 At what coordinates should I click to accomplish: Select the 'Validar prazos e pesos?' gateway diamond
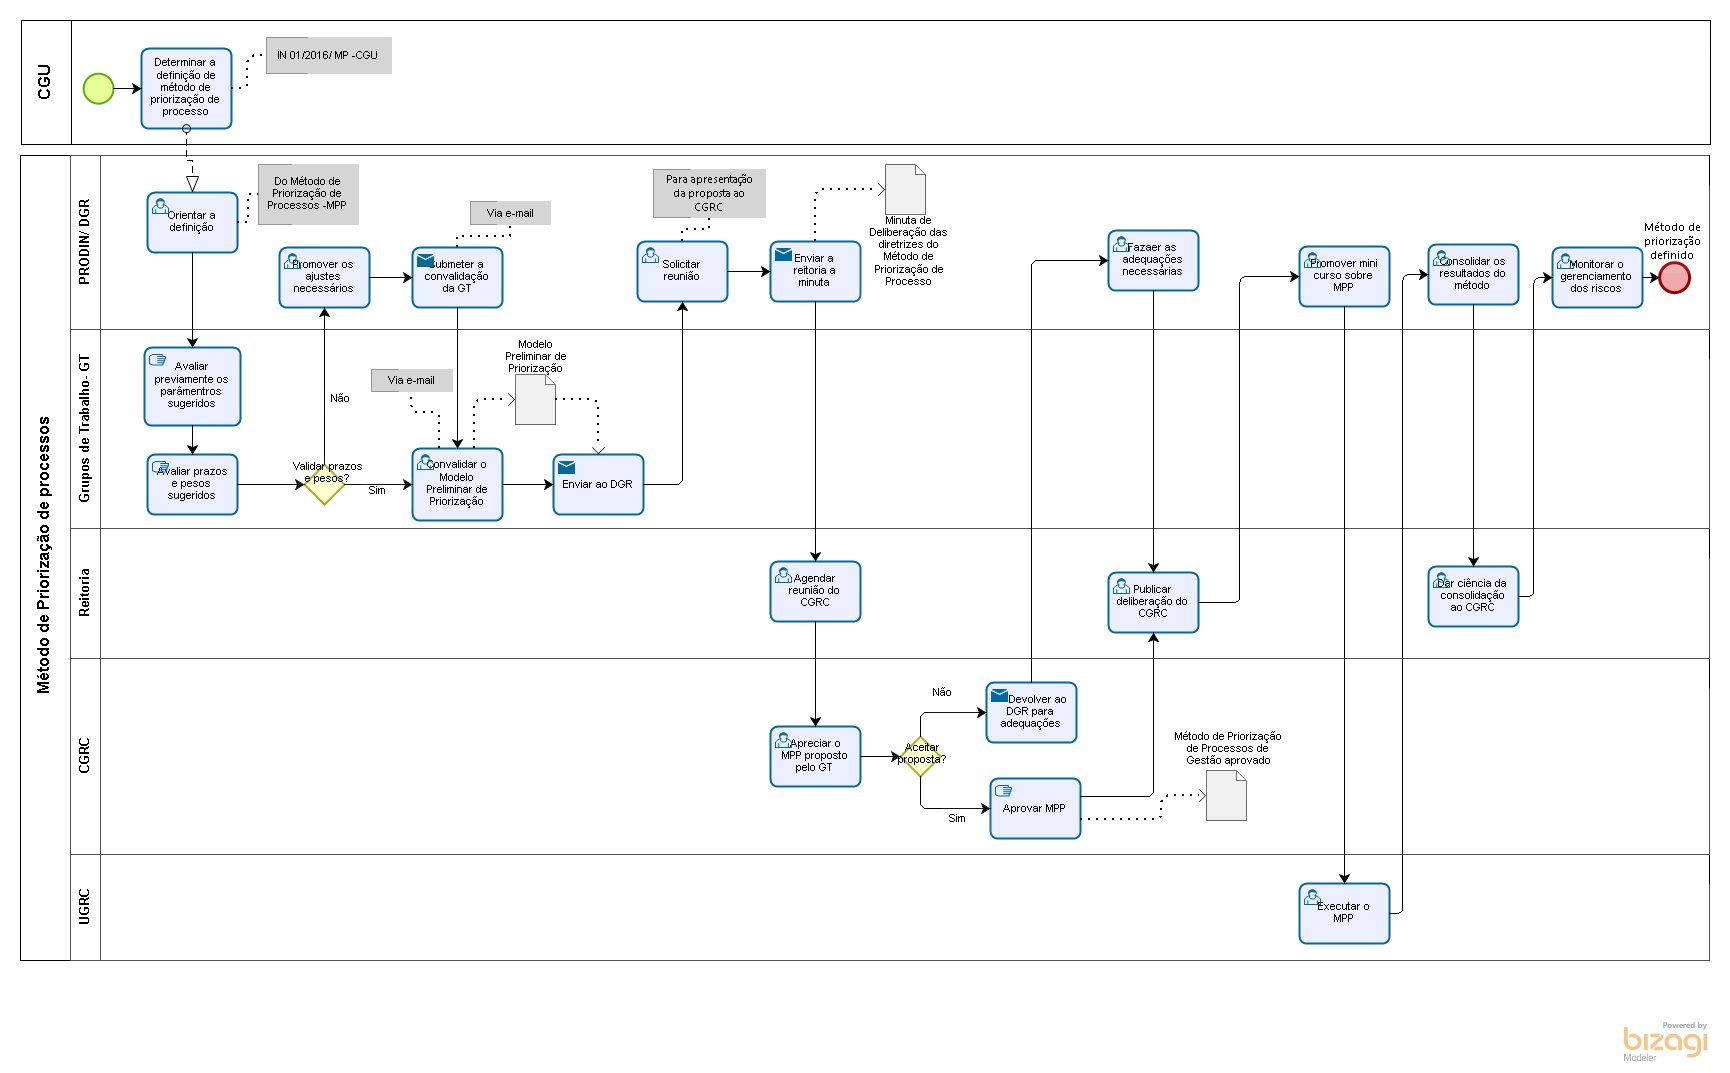pos(325,484)
